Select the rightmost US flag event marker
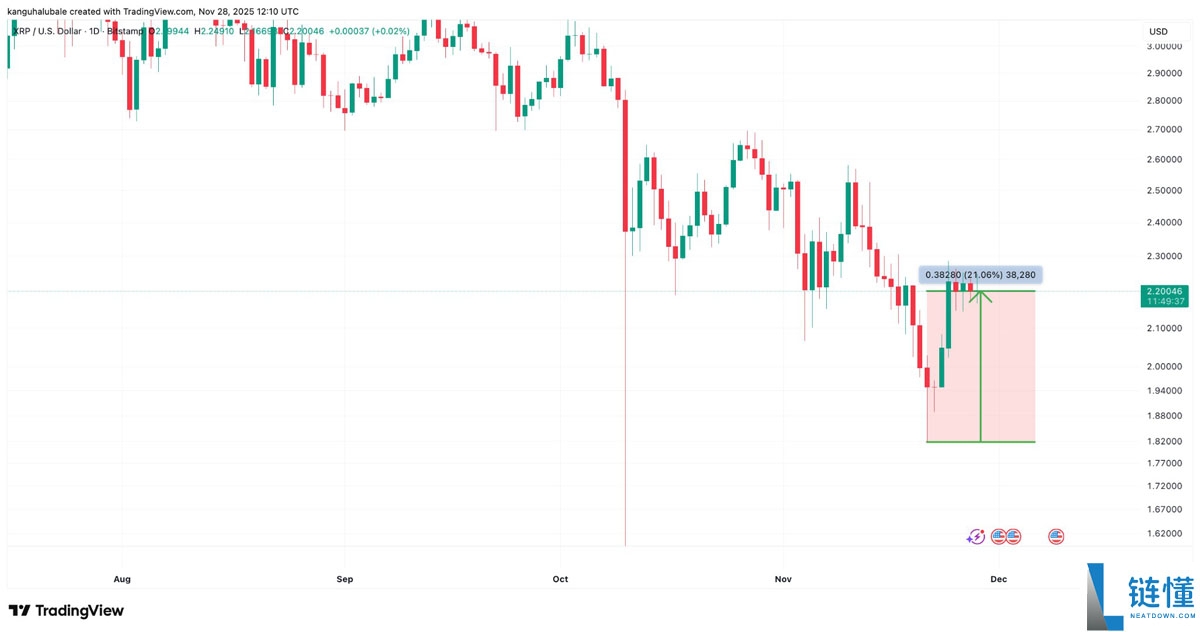The width and height of the screenshot is (1200, 632). pyautogui.click(x=1056, y=536)
